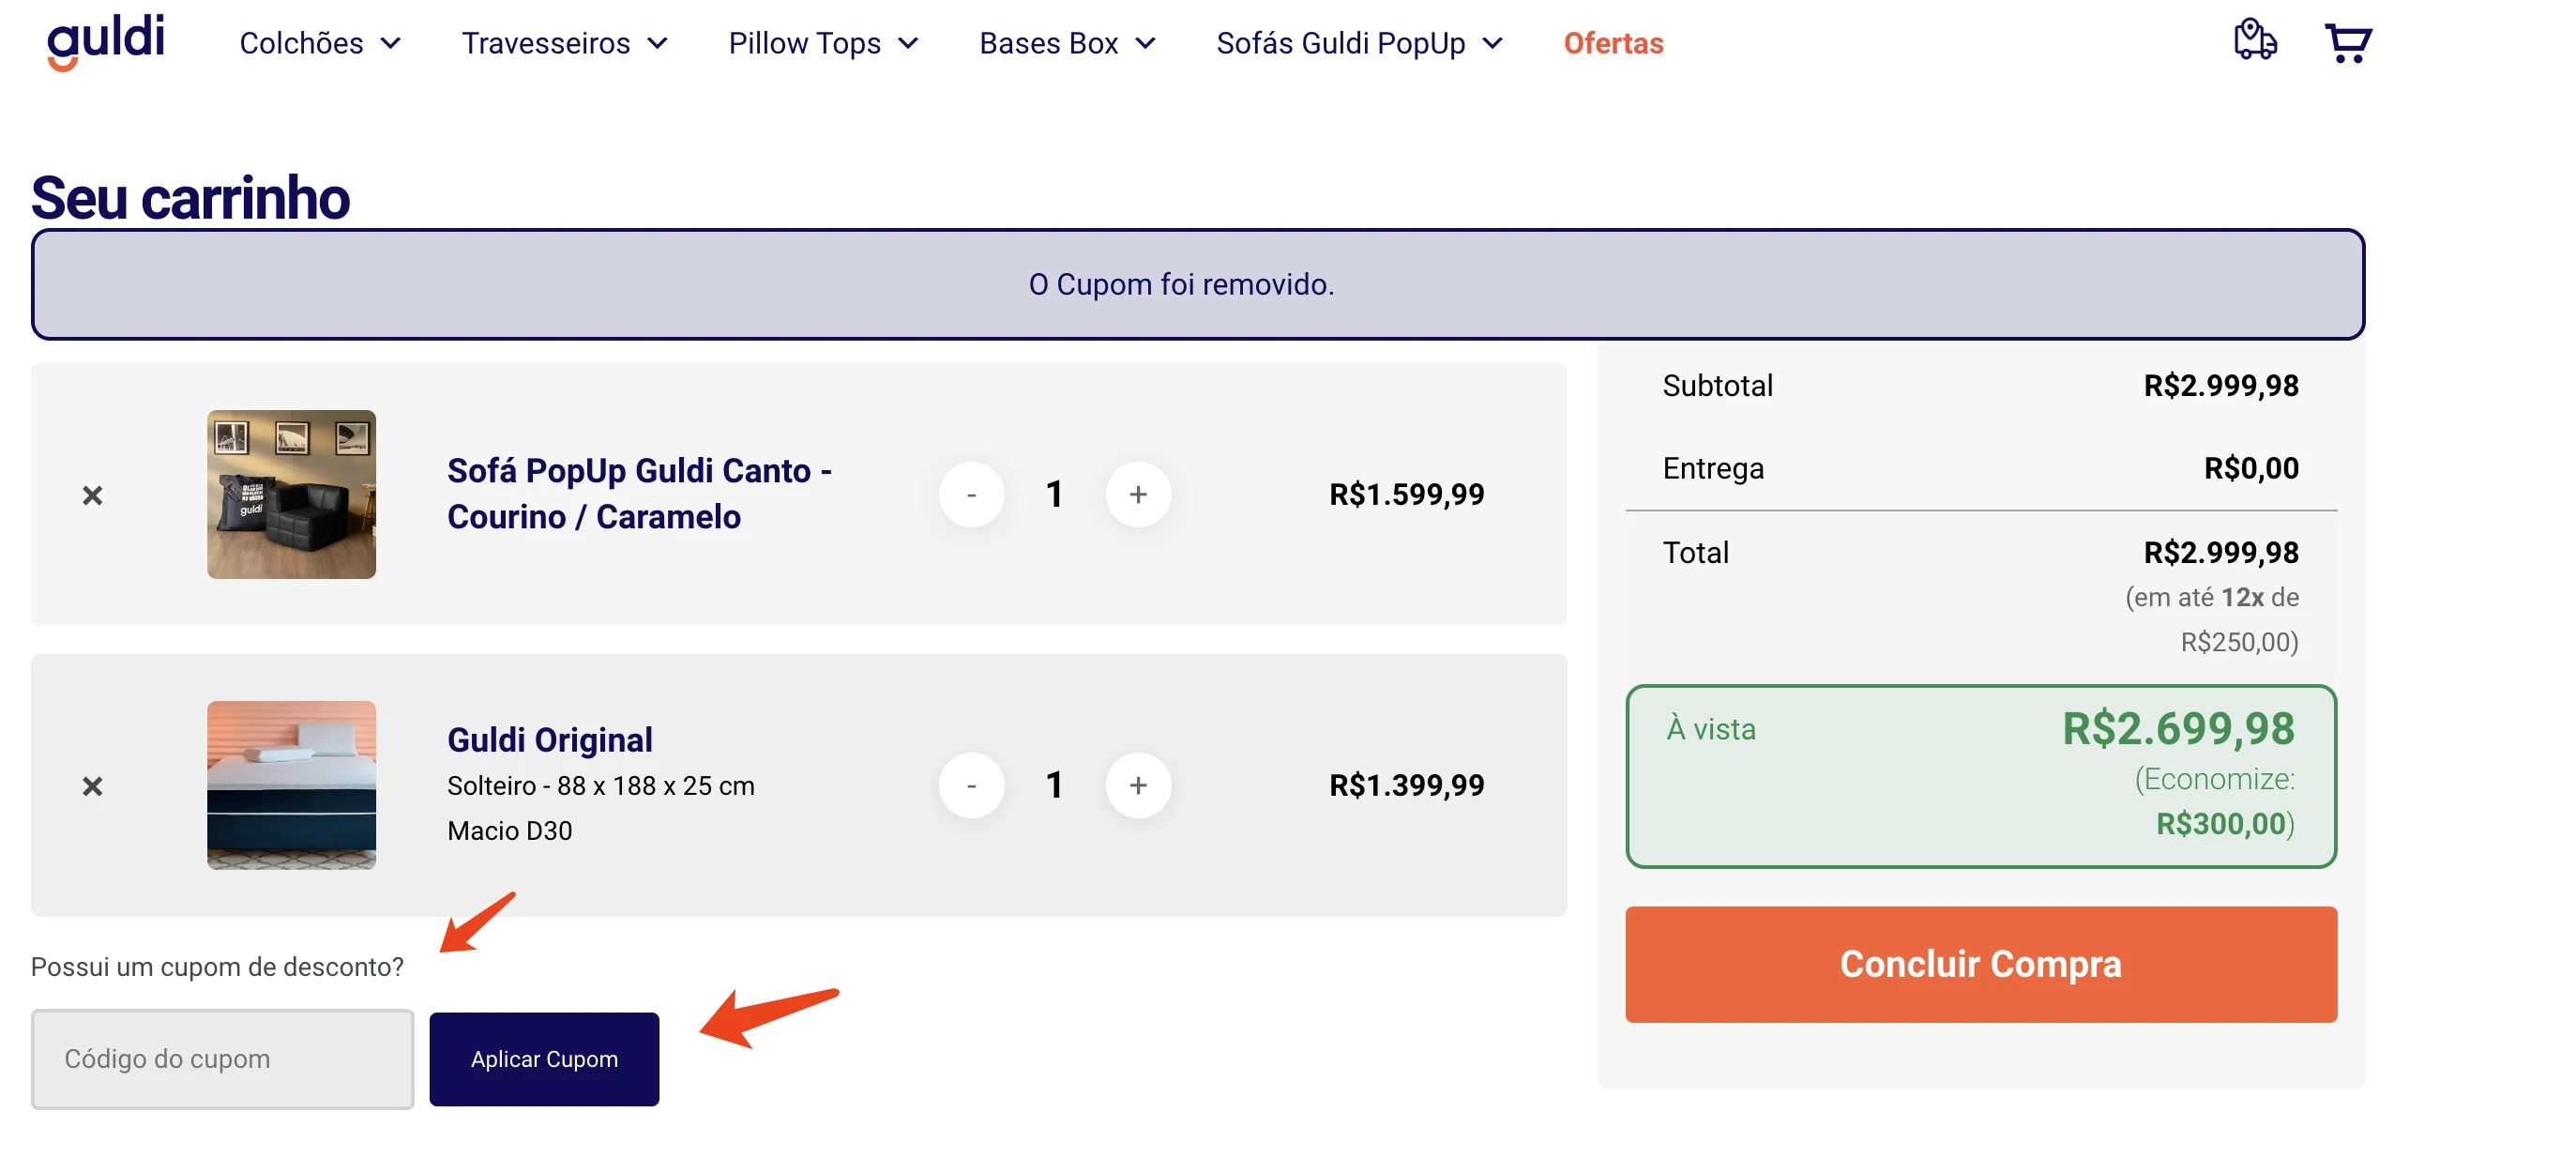Image resolution: width=2576 pixels, height=1173 pixels.
Task: Decrease Sofá PopUp quantity with minus
Action: (x=971, y=494)
